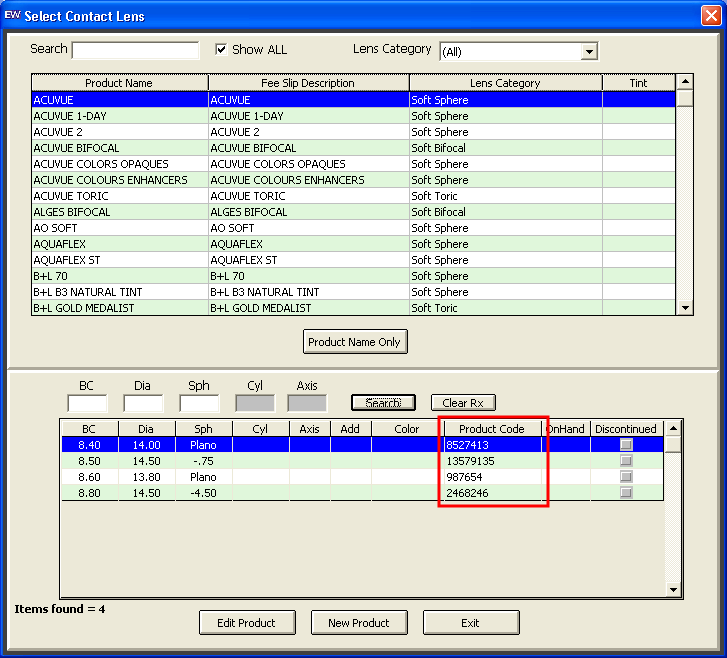Select the ALGES BIFOCAL product row
727x658 pixels.
(353, 212)
